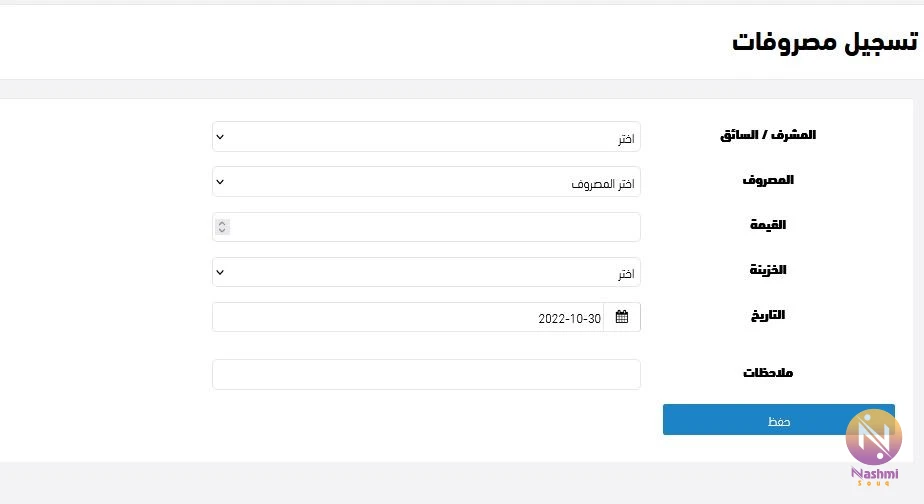Decrease القيمة using the stepper down arrow
The image size is (924, 504).
coord(222,230)
